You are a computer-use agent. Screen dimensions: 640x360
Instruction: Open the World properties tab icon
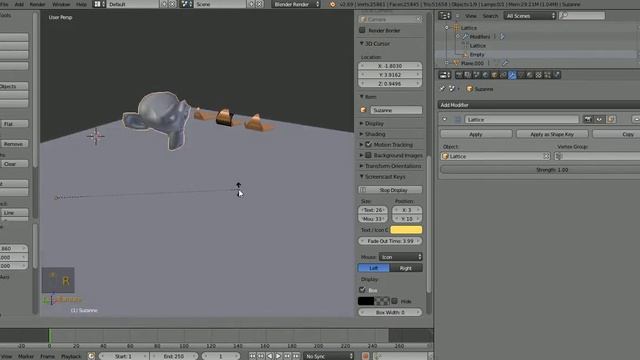[486, 75]
